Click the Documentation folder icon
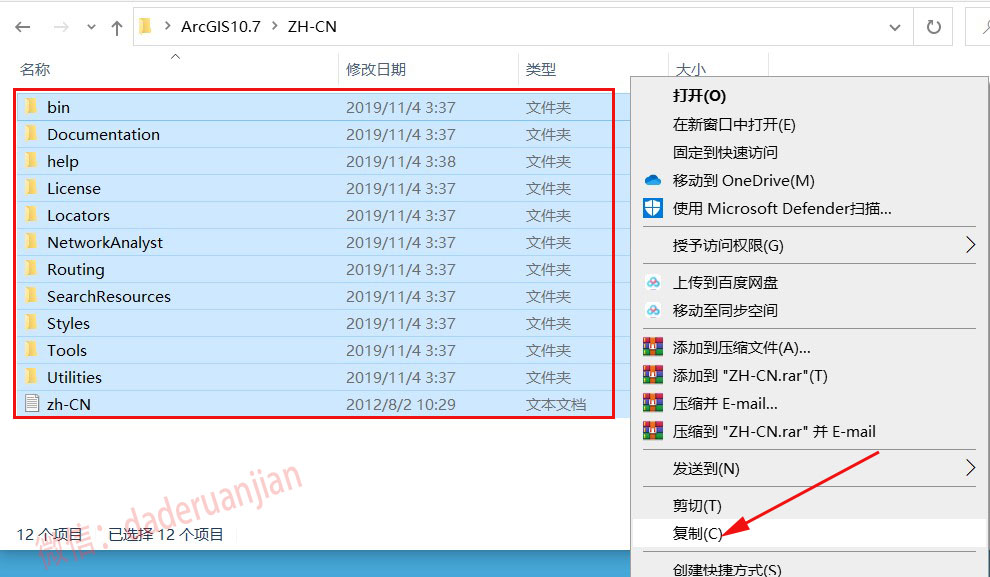This screenshot has height=577, width=990. 31,134
